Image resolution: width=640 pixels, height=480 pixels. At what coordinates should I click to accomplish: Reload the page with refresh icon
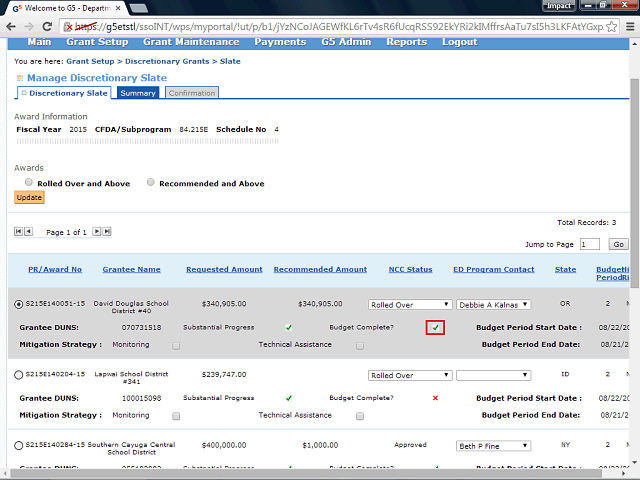pyautogui.click(x=47, y=27)
